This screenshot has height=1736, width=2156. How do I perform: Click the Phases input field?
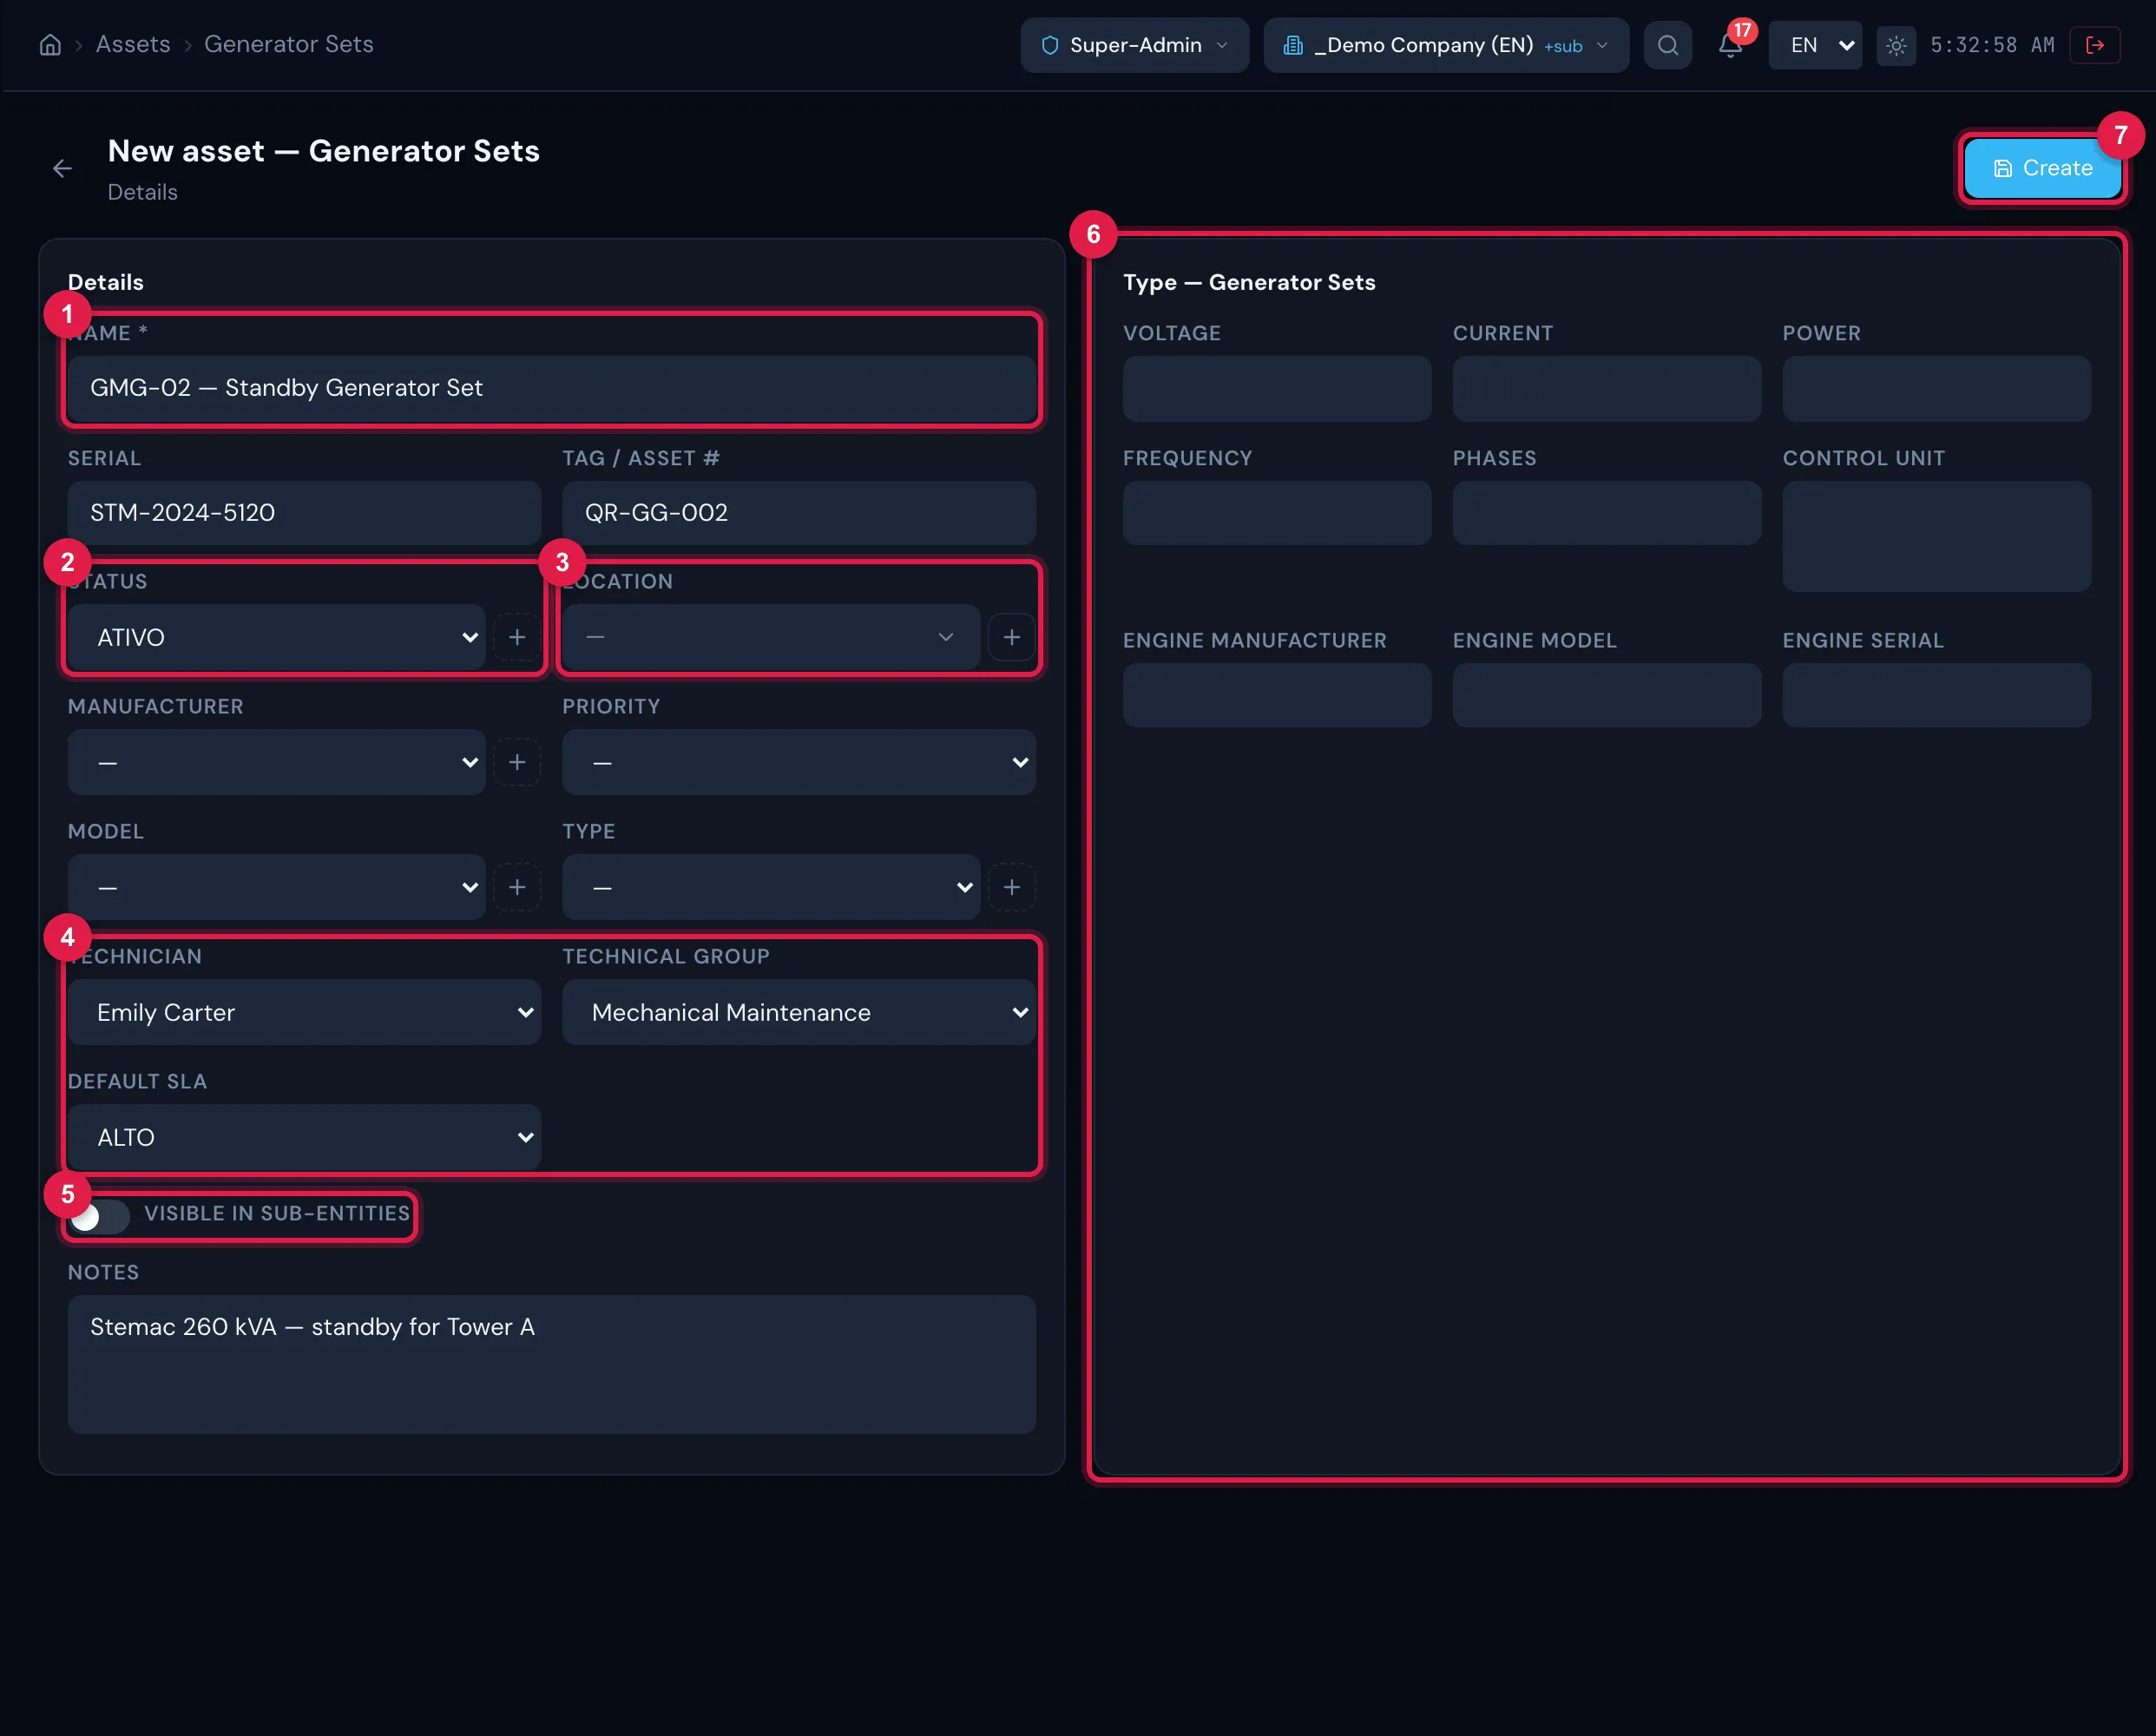(1607, 513)
